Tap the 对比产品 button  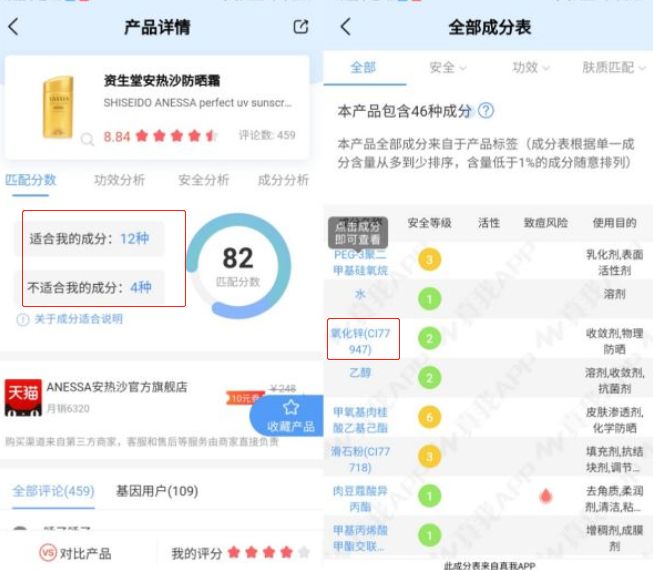pyautogui.click(x=76, y=553)
